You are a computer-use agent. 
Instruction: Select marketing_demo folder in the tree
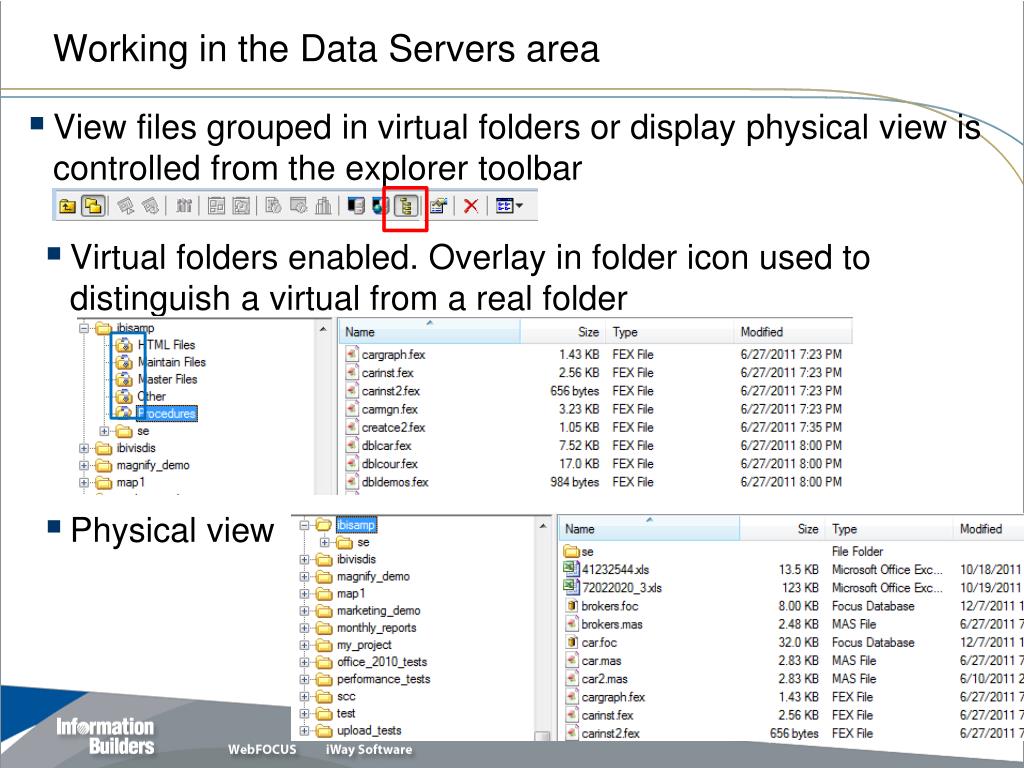coord(379,611)
